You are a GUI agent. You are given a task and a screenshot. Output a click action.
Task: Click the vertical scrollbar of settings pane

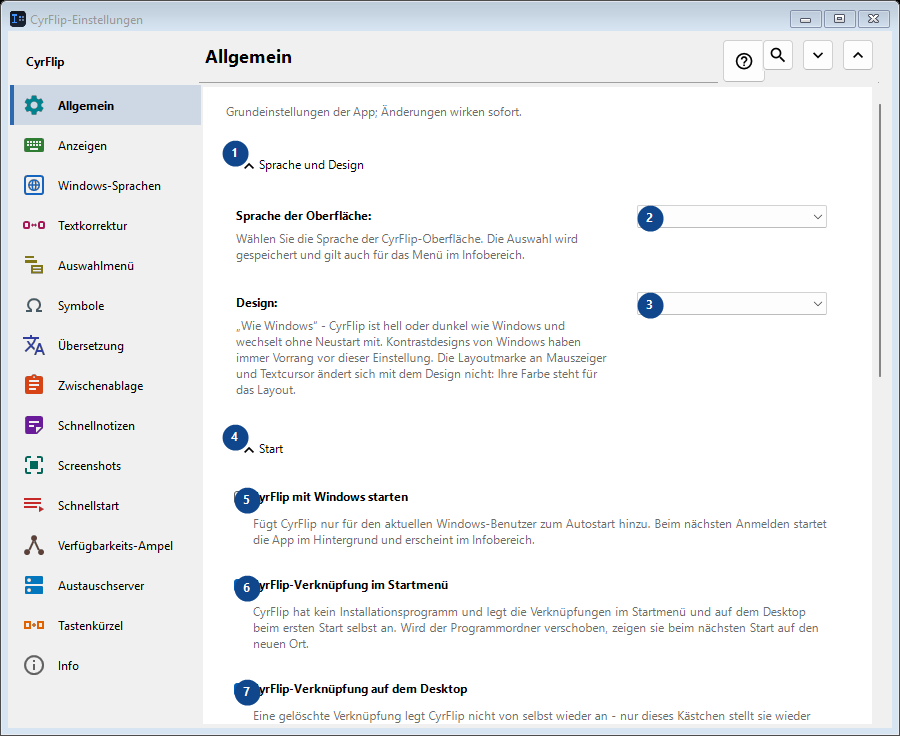880,240
